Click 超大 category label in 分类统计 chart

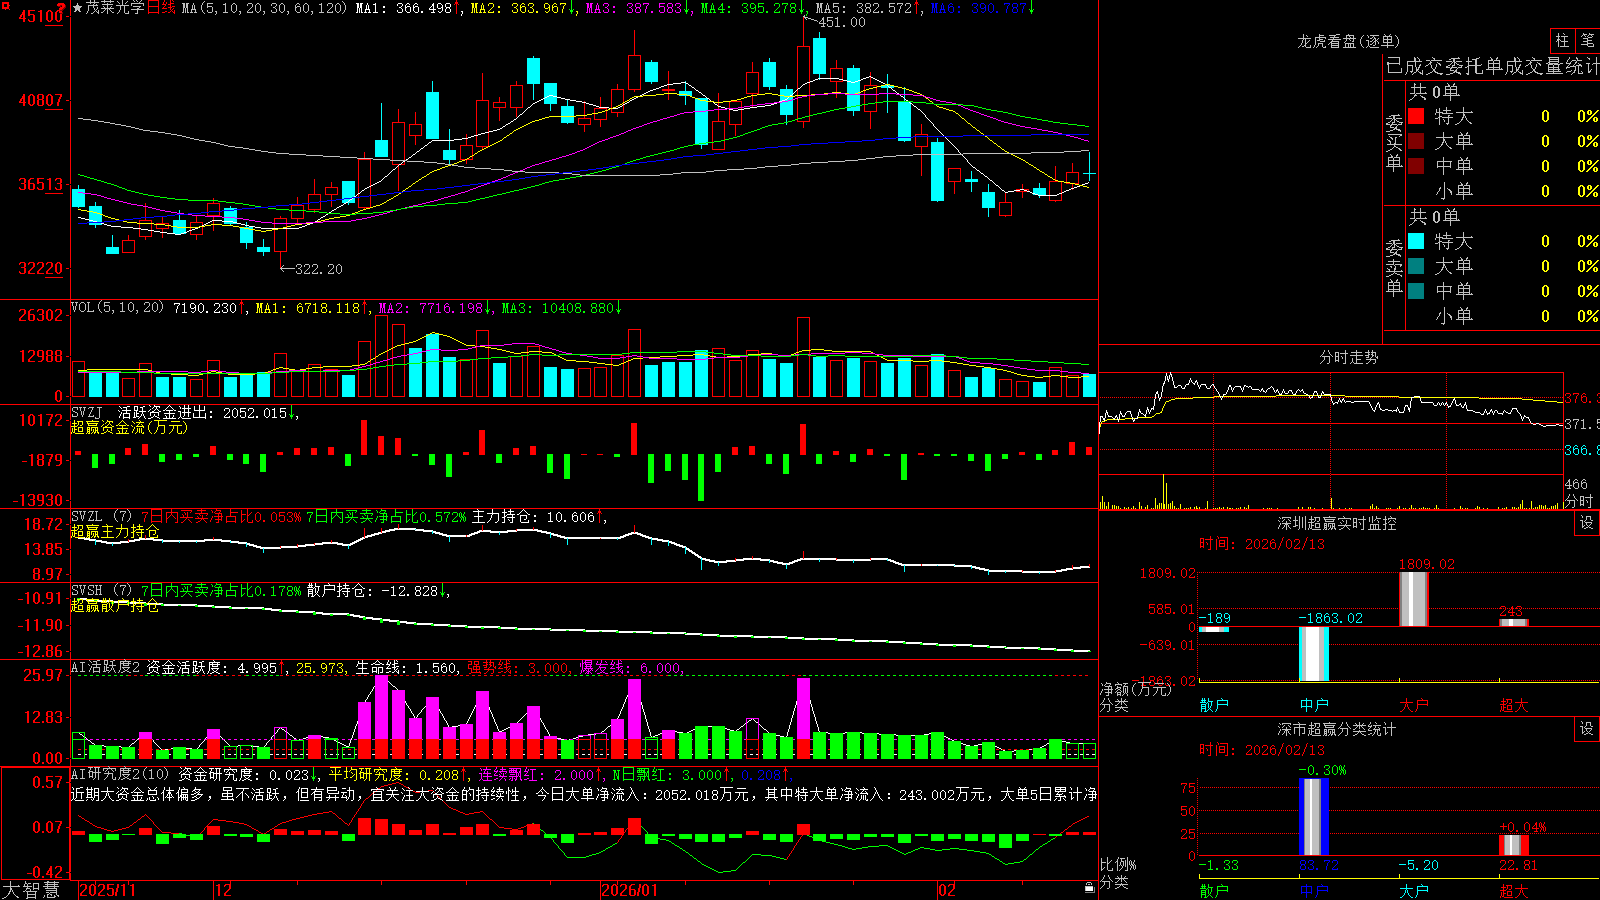coord(1514,890)
